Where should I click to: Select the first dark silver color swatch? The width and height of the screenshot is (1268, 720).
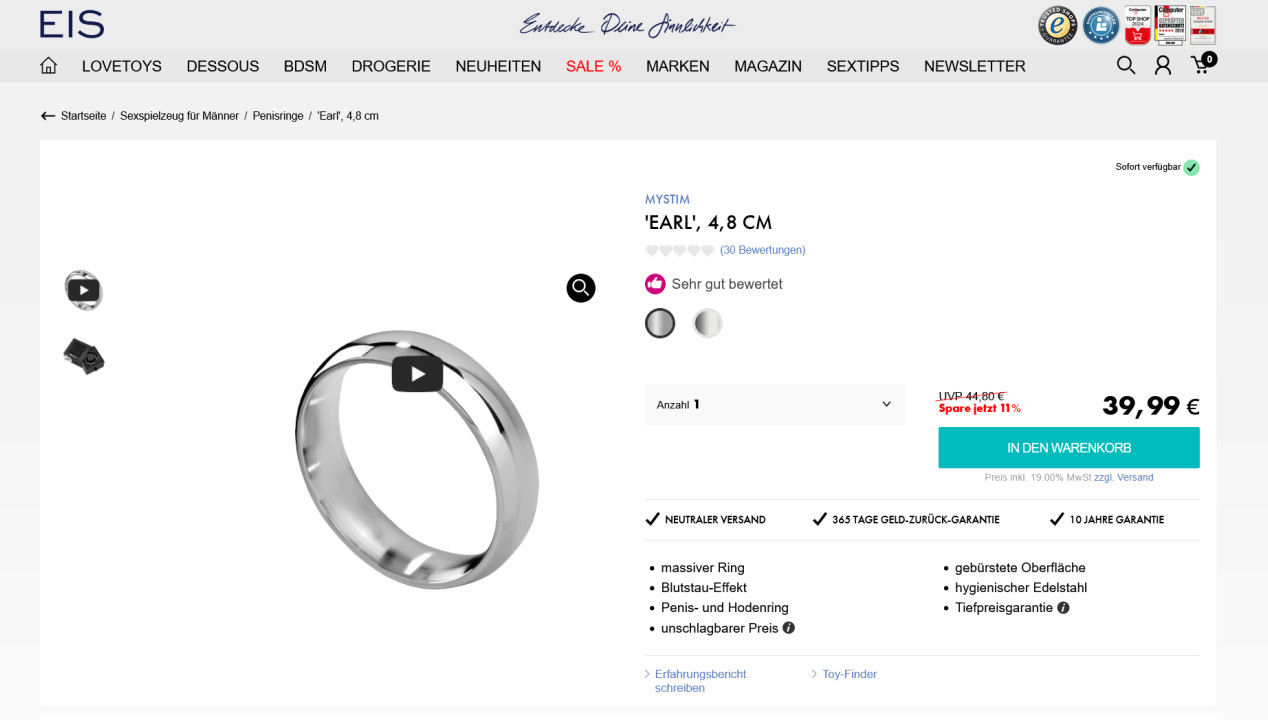point(660,323)
